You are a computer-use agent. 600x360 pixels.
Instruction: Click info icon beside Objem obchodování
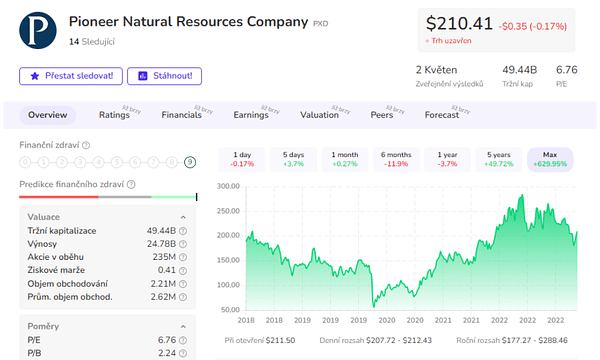[183, 284]
